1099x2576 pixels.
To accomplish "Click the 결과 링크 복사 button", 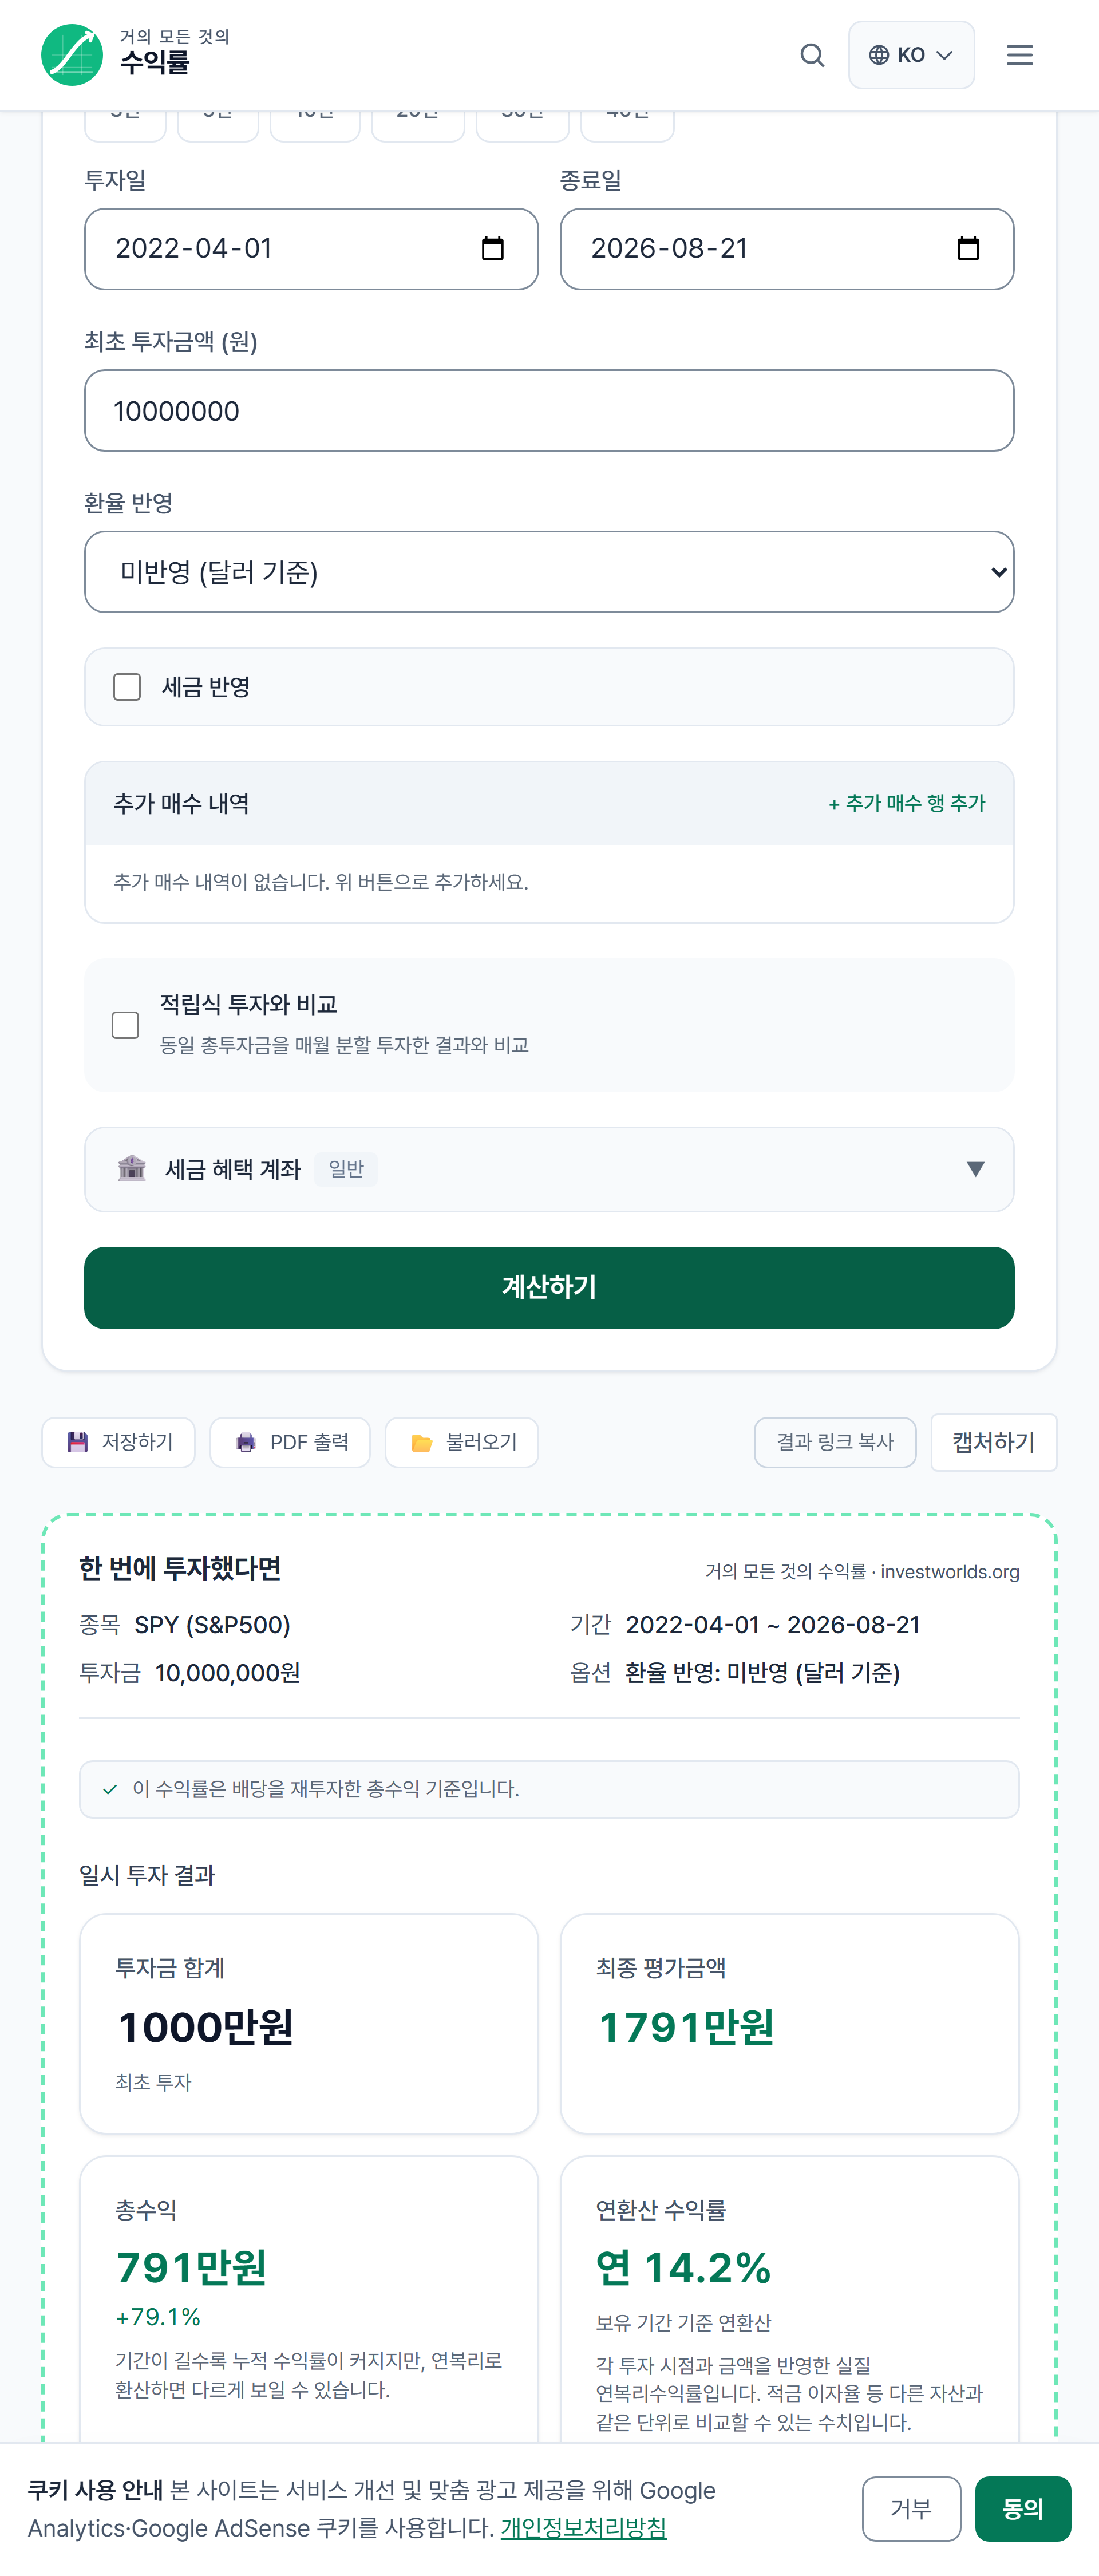I will tap(835, 1442).
